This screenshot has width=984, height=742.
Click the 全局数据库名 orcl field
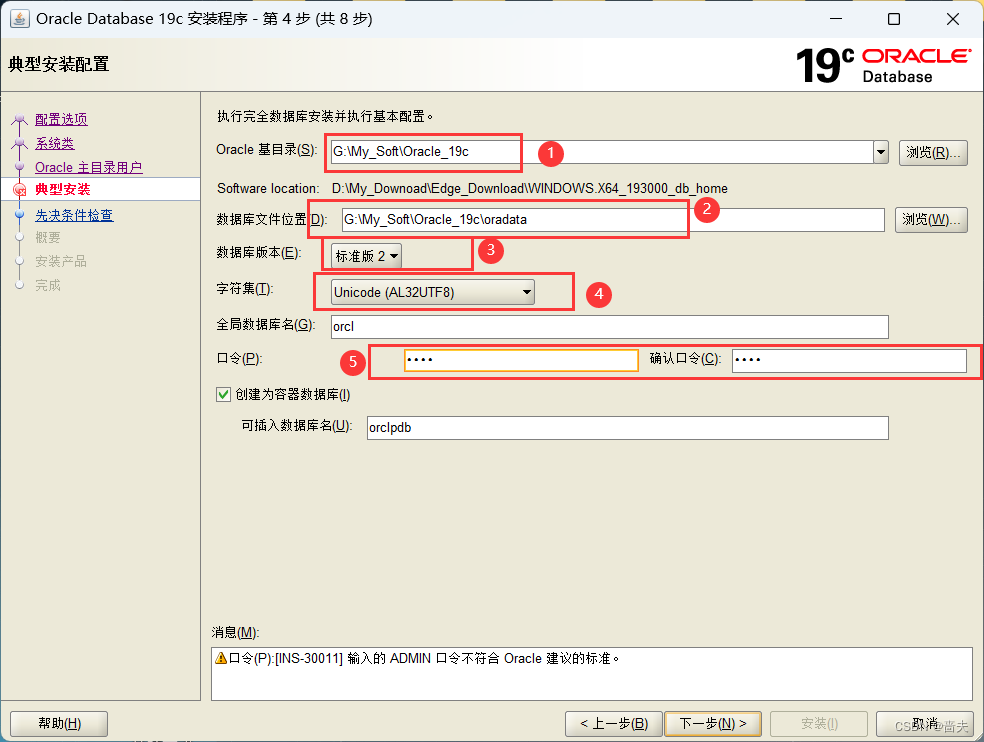pyautogui.click(x=609, y=326)
